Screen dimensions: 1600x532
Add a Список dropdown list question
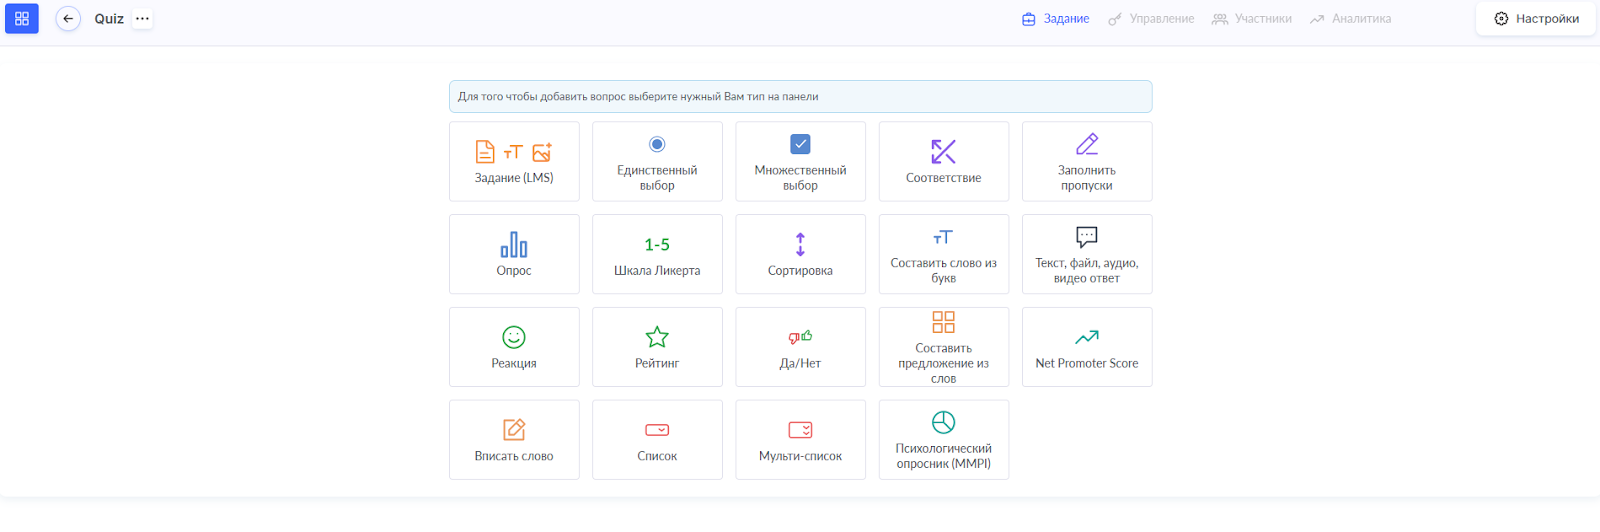pos(657,440)
